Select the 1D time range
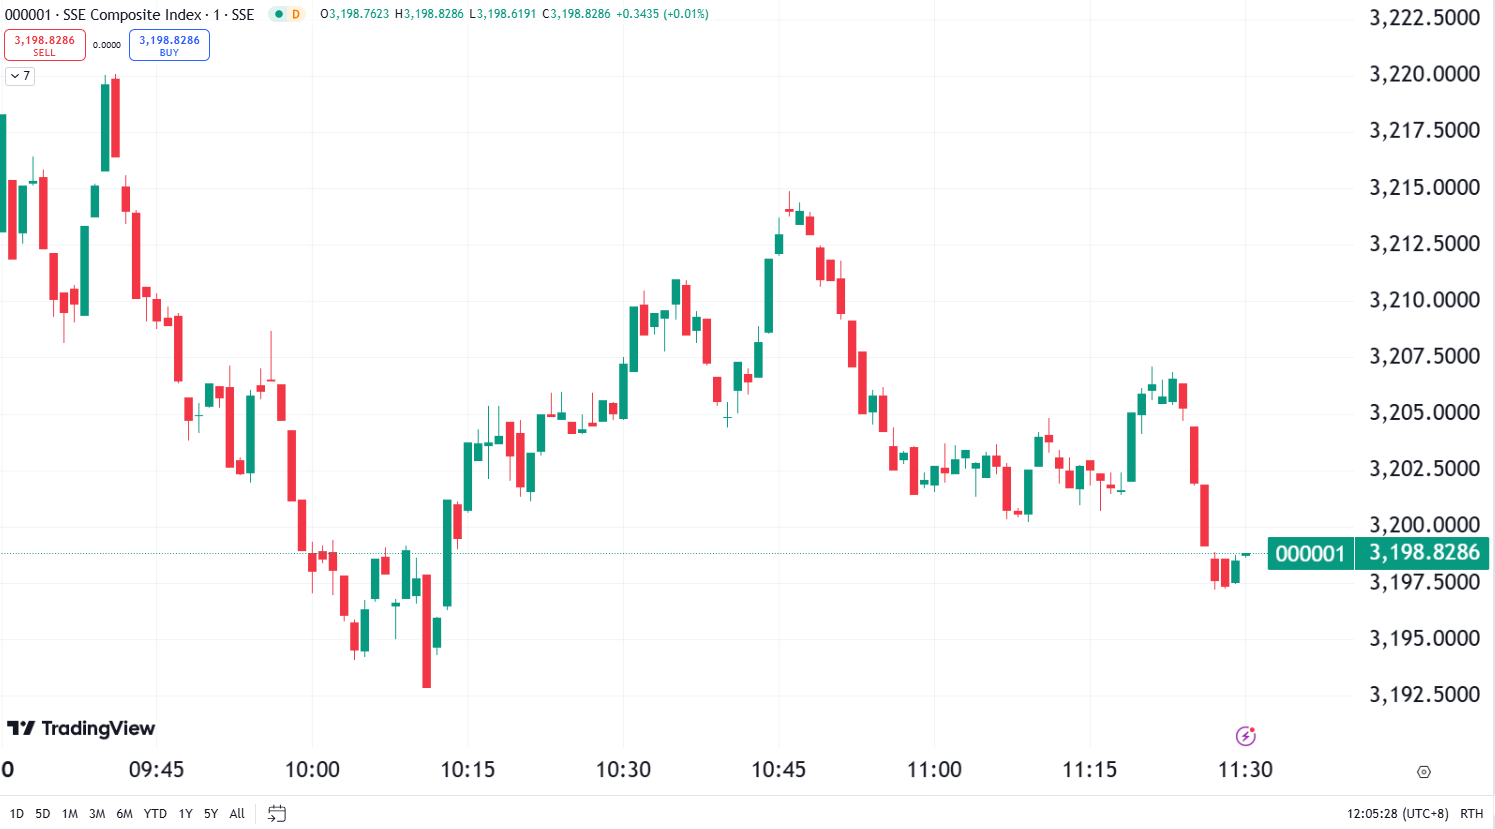1495x829 pixels. [x=17, y=813]
